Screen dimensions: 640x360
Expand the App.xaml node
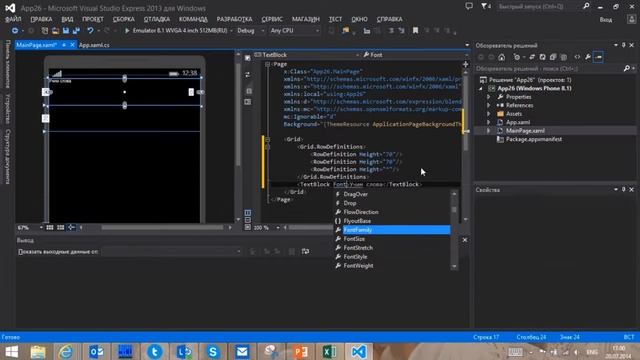(x=489, y=122)
